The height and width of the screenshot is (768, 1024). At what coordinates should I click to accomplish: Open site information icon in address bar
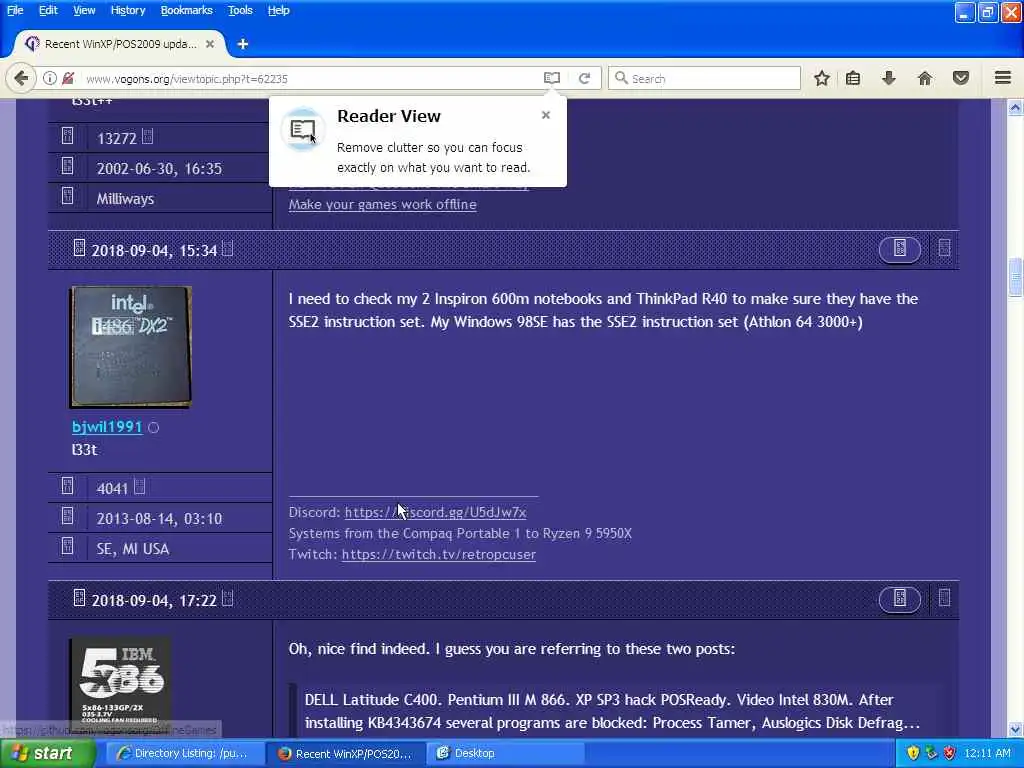50,78
